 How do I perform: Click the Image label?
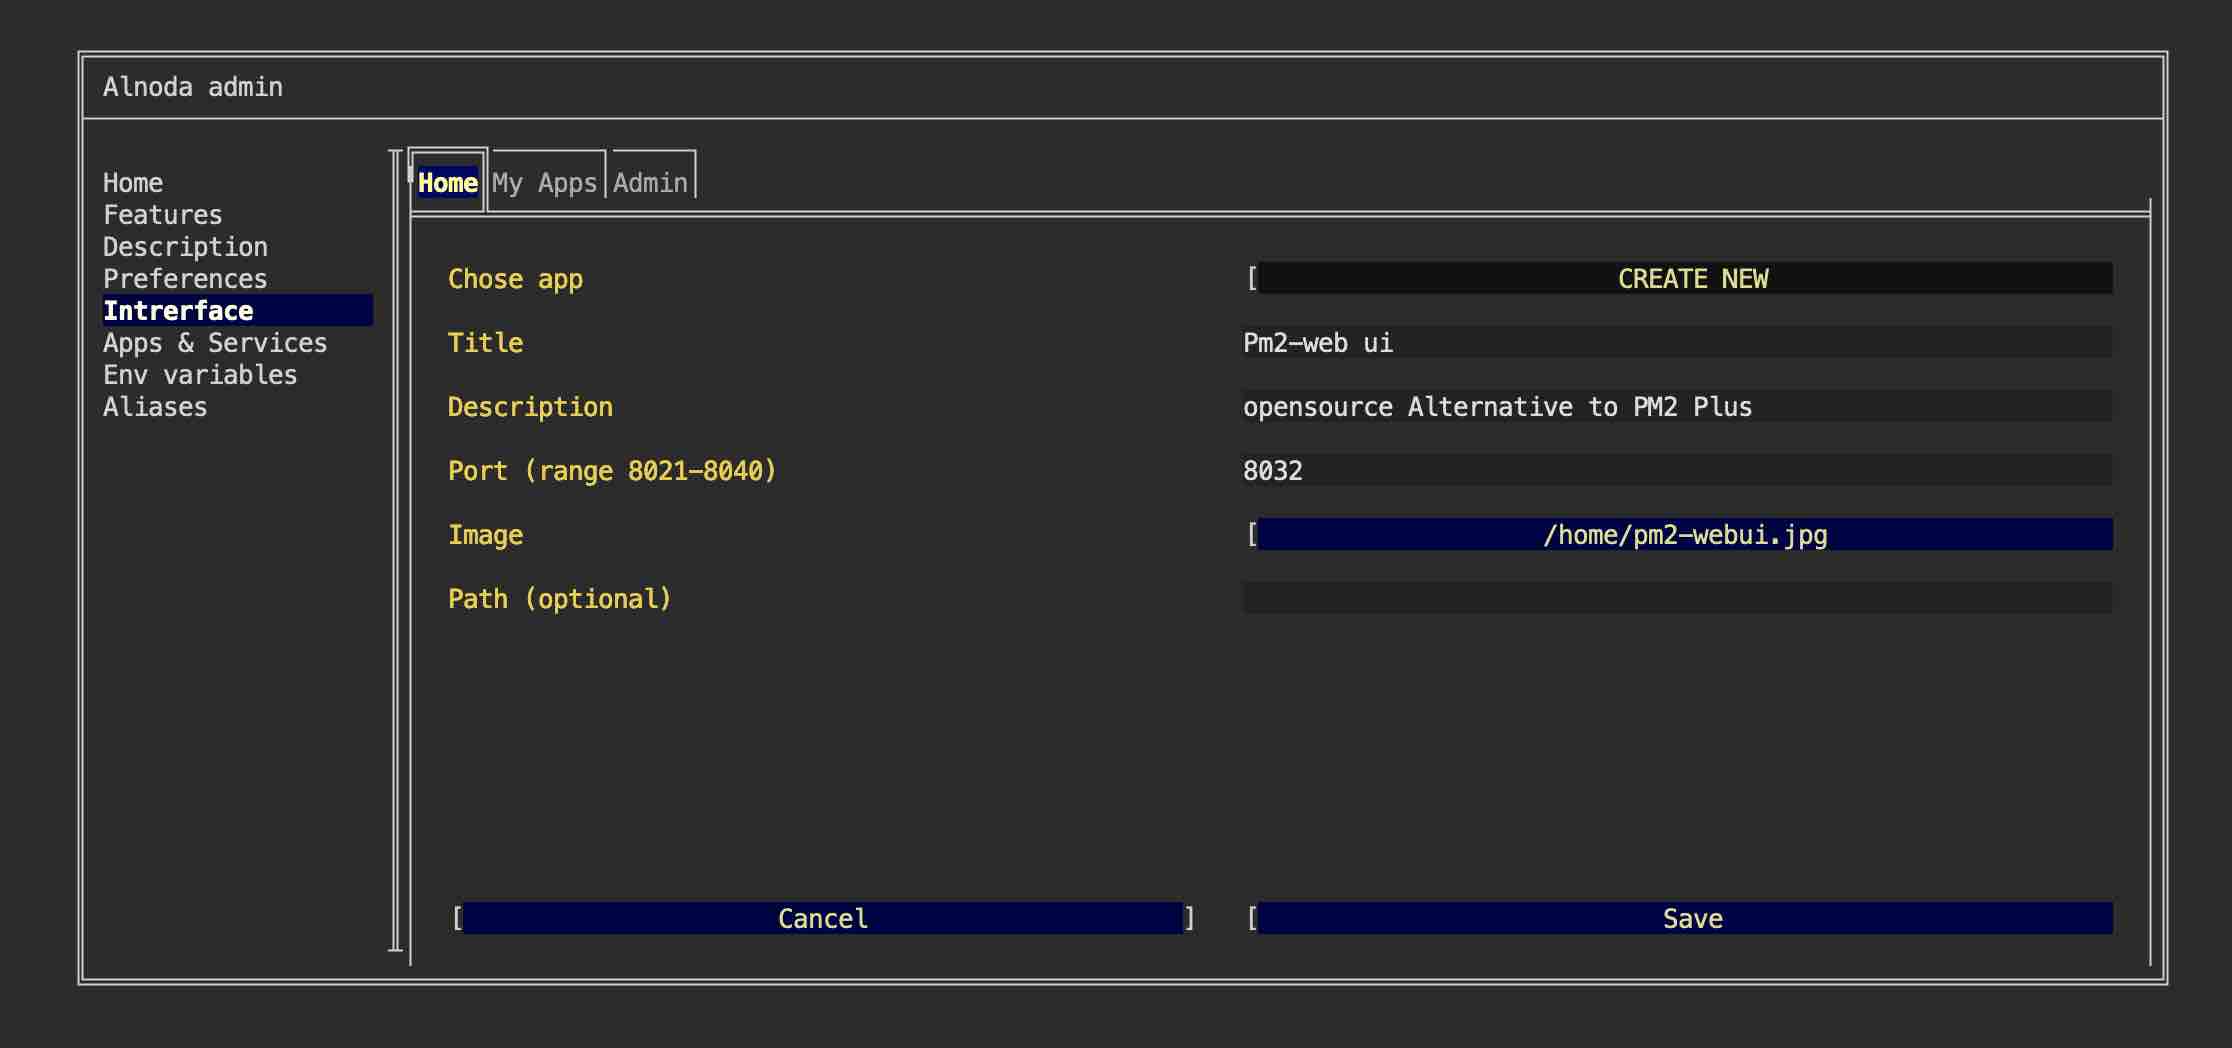[485, 535]
